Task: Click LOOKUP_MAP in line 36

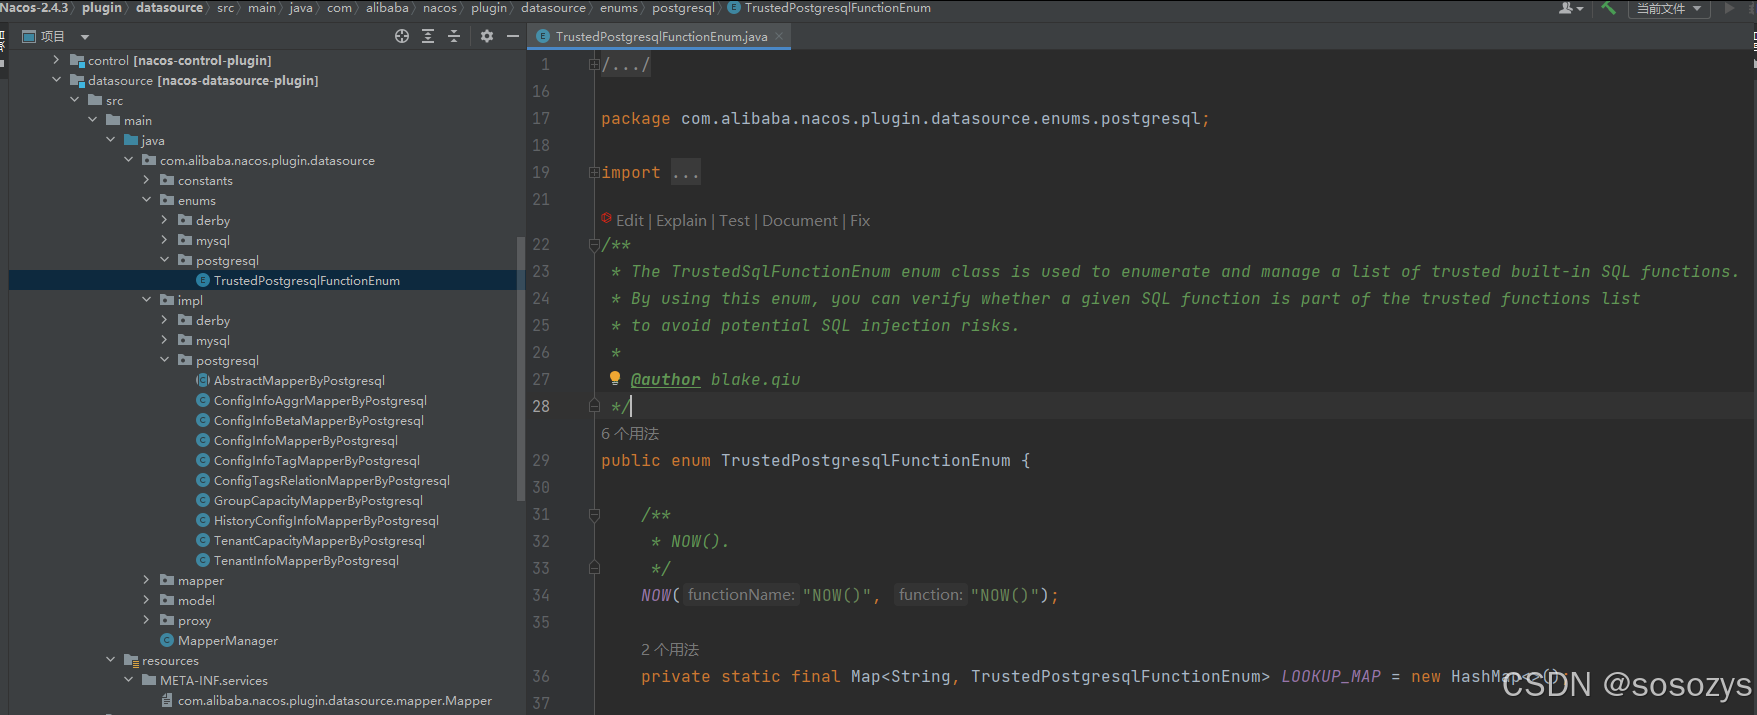Action: pyautogui.click(x=1331, y=676)
